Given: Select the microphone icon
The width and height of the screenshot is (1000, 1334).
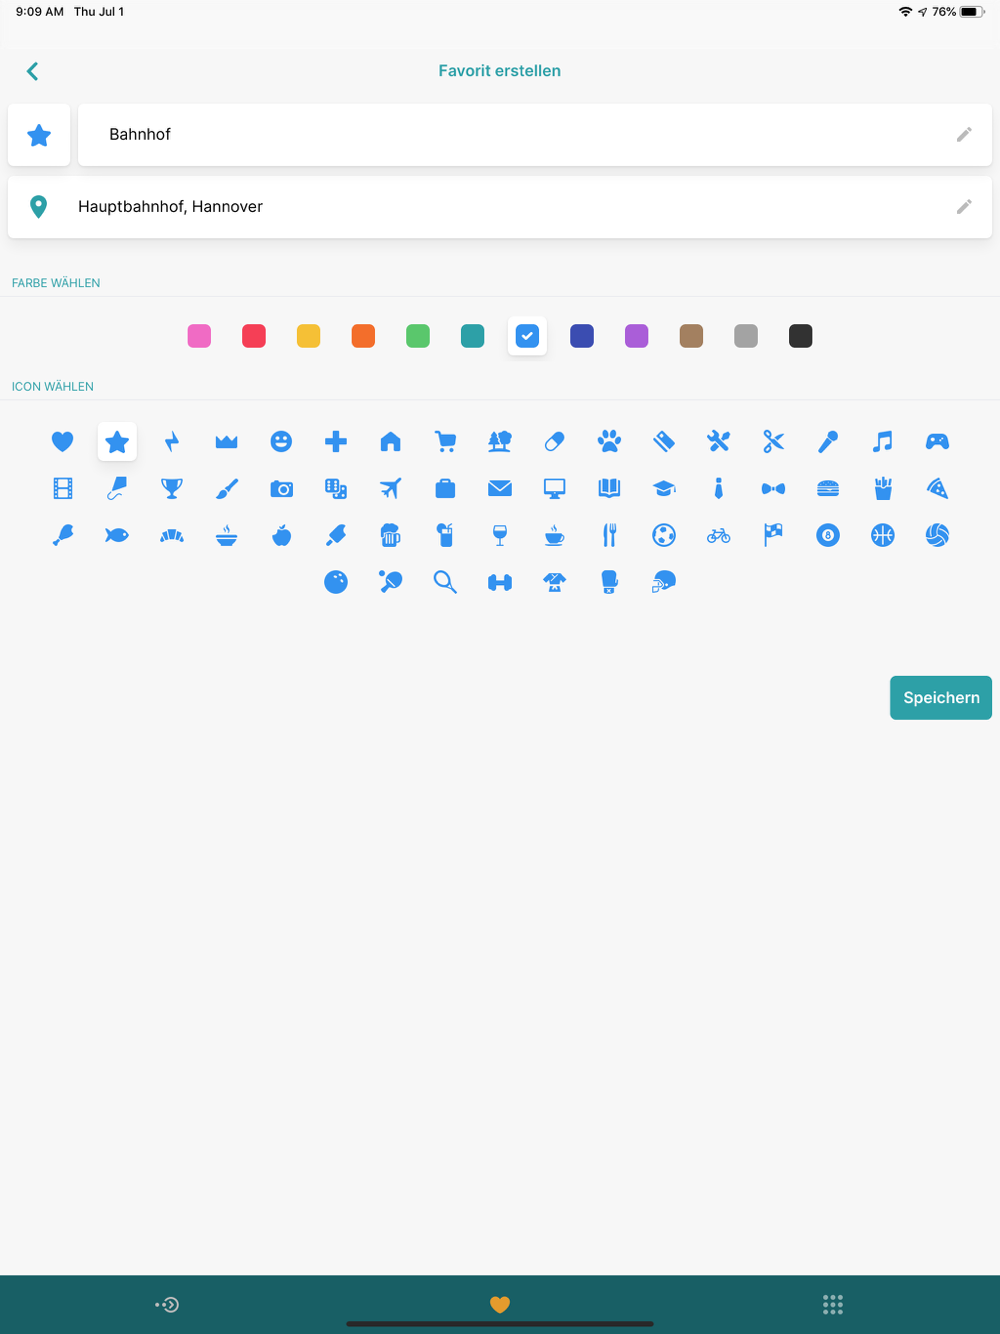Looking at the screenshot, I should click(x=828, y=441).
